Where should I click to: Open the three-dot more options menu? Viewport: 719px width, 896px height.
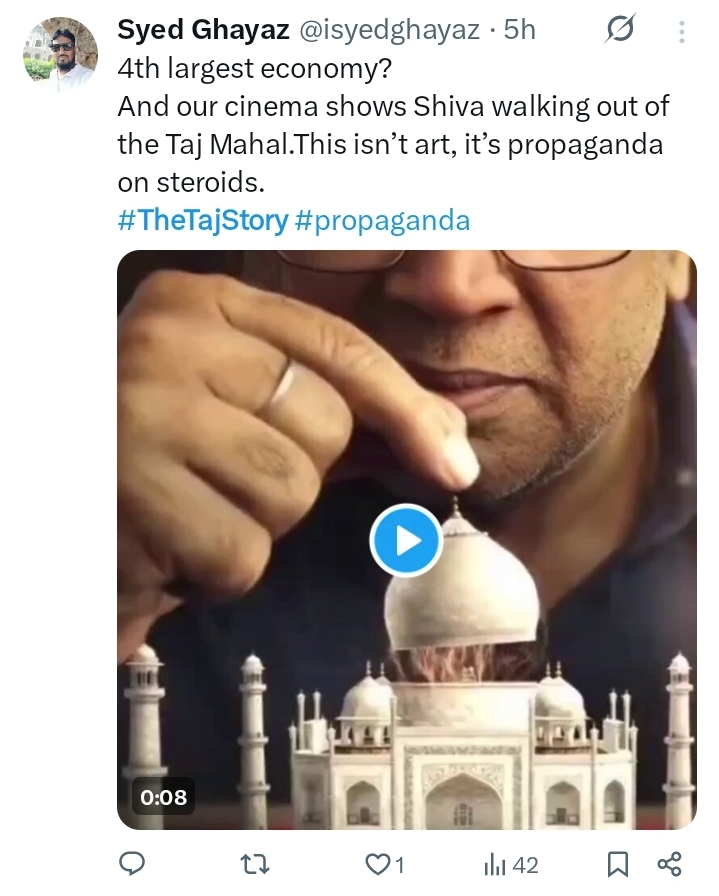coord(682,32)
